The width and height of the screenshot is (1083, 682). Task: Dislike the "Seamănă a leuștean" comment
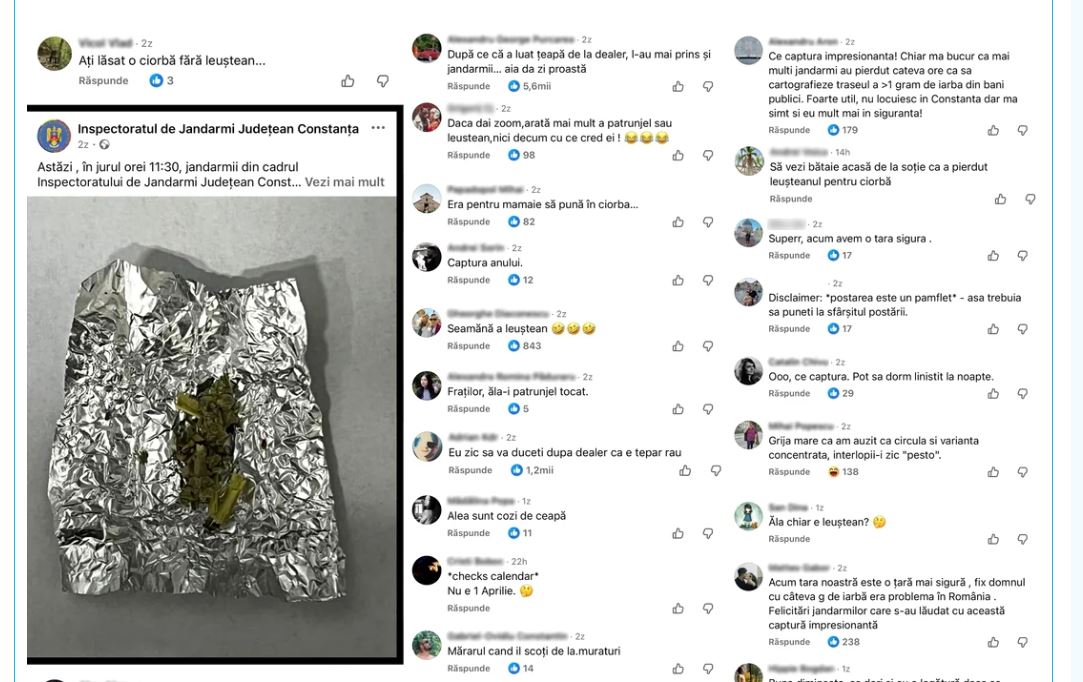coord(708,346)
